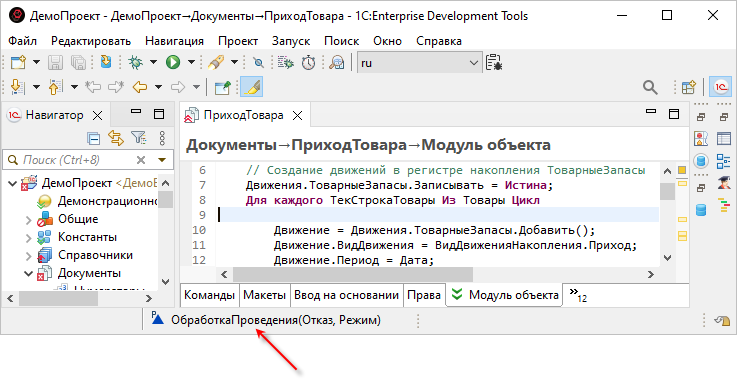
Task: Switch to the Права tab
Action: tap(424, 295)
